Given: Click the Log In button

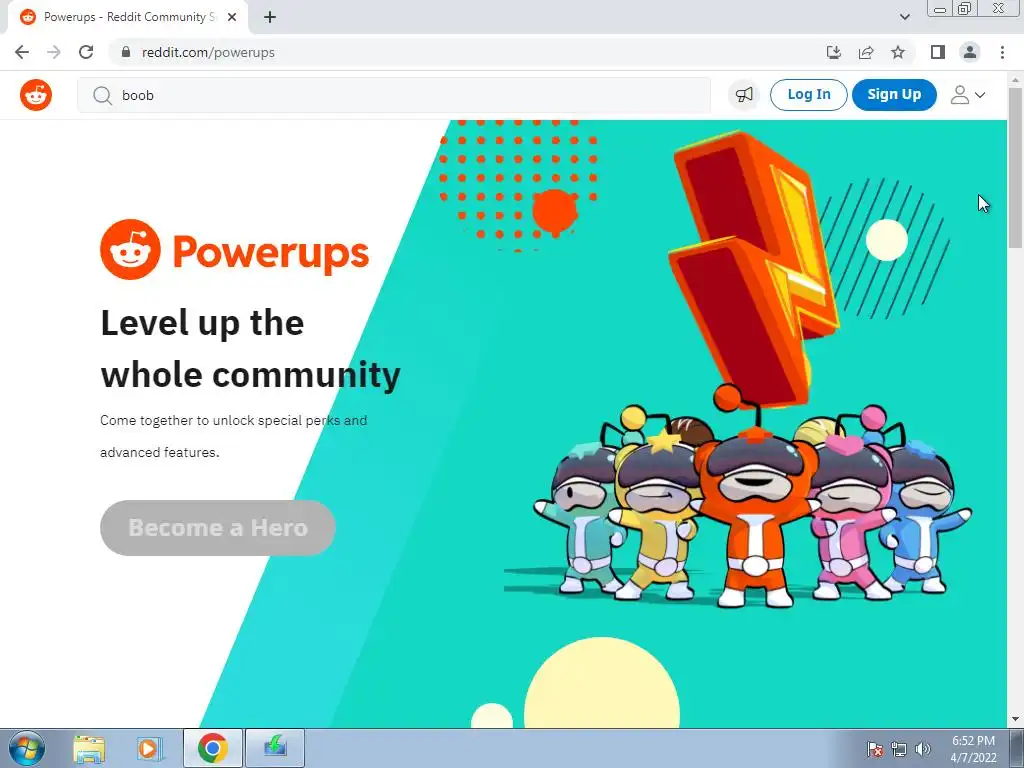Looking at the screenshot, I should click(x=808, y=95).
